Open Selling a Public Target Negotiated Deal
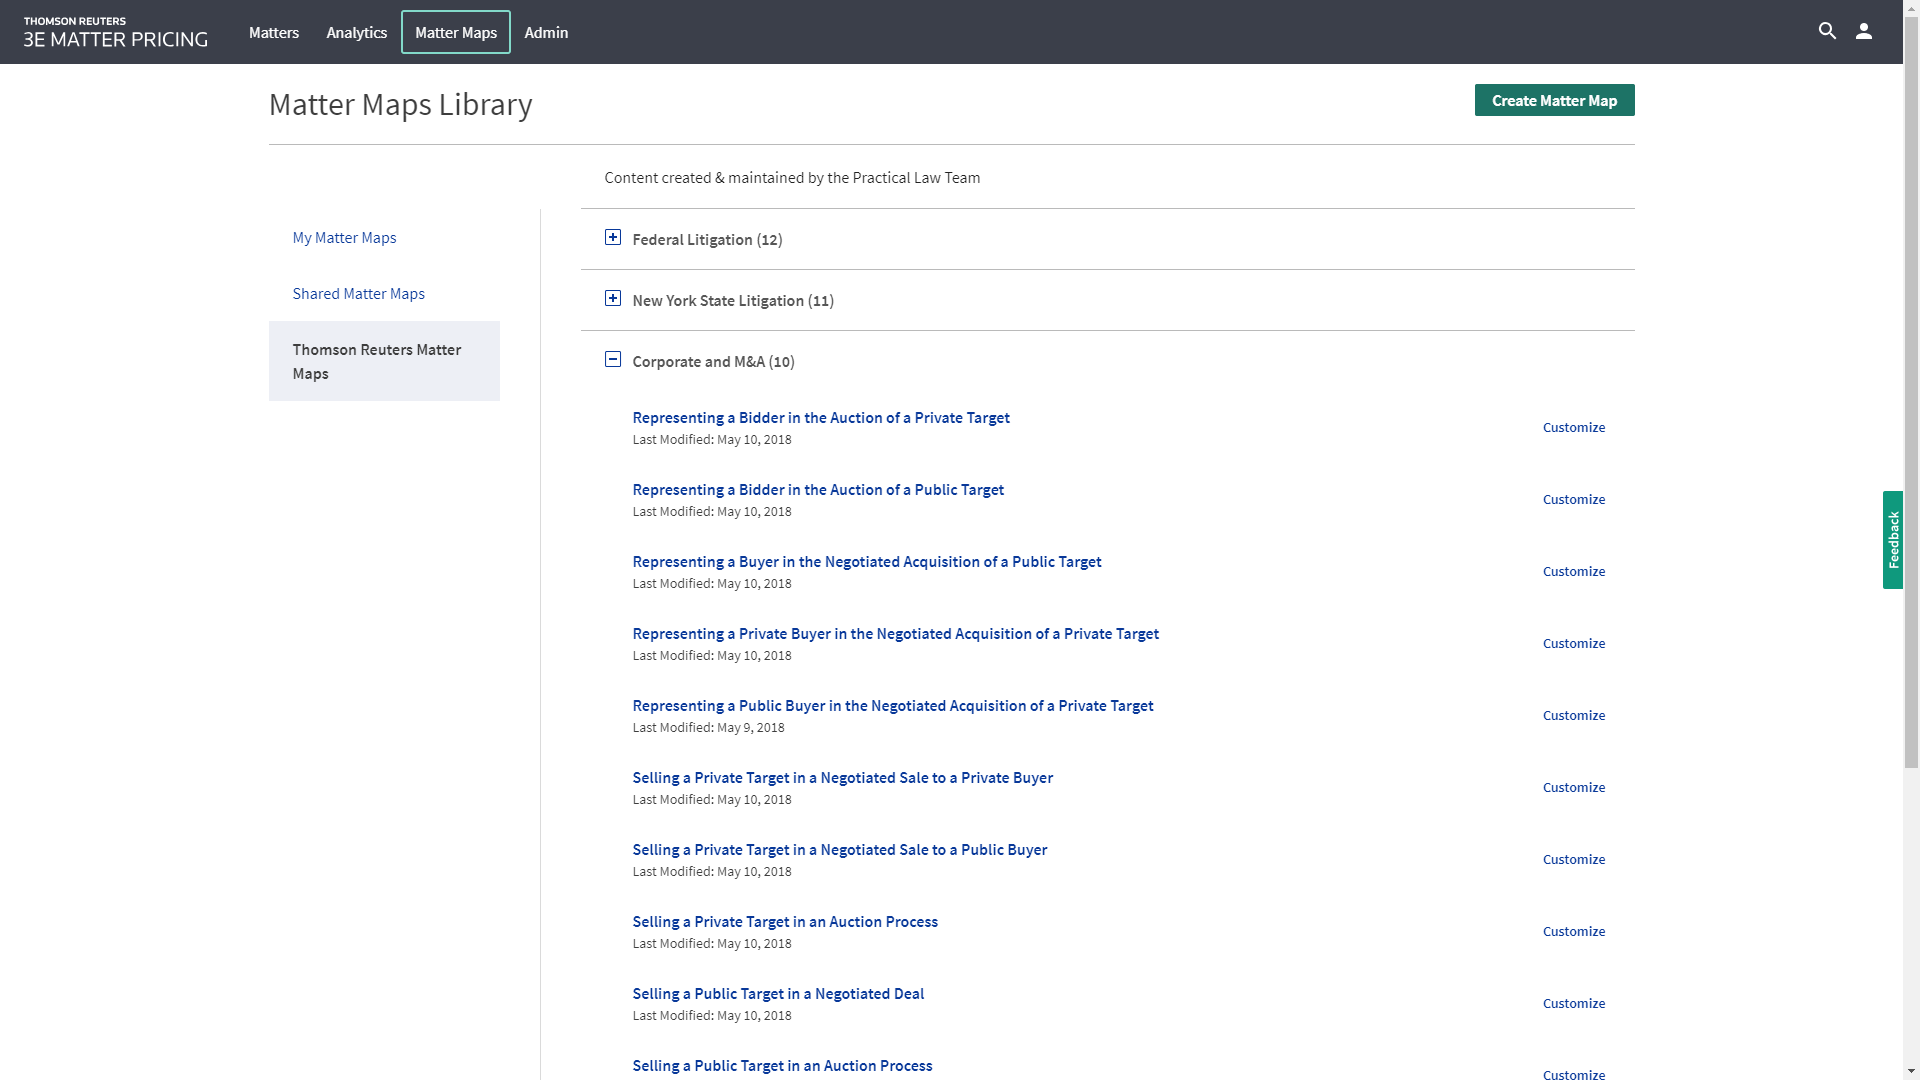 pyautogui.click(x=778, y=993)
